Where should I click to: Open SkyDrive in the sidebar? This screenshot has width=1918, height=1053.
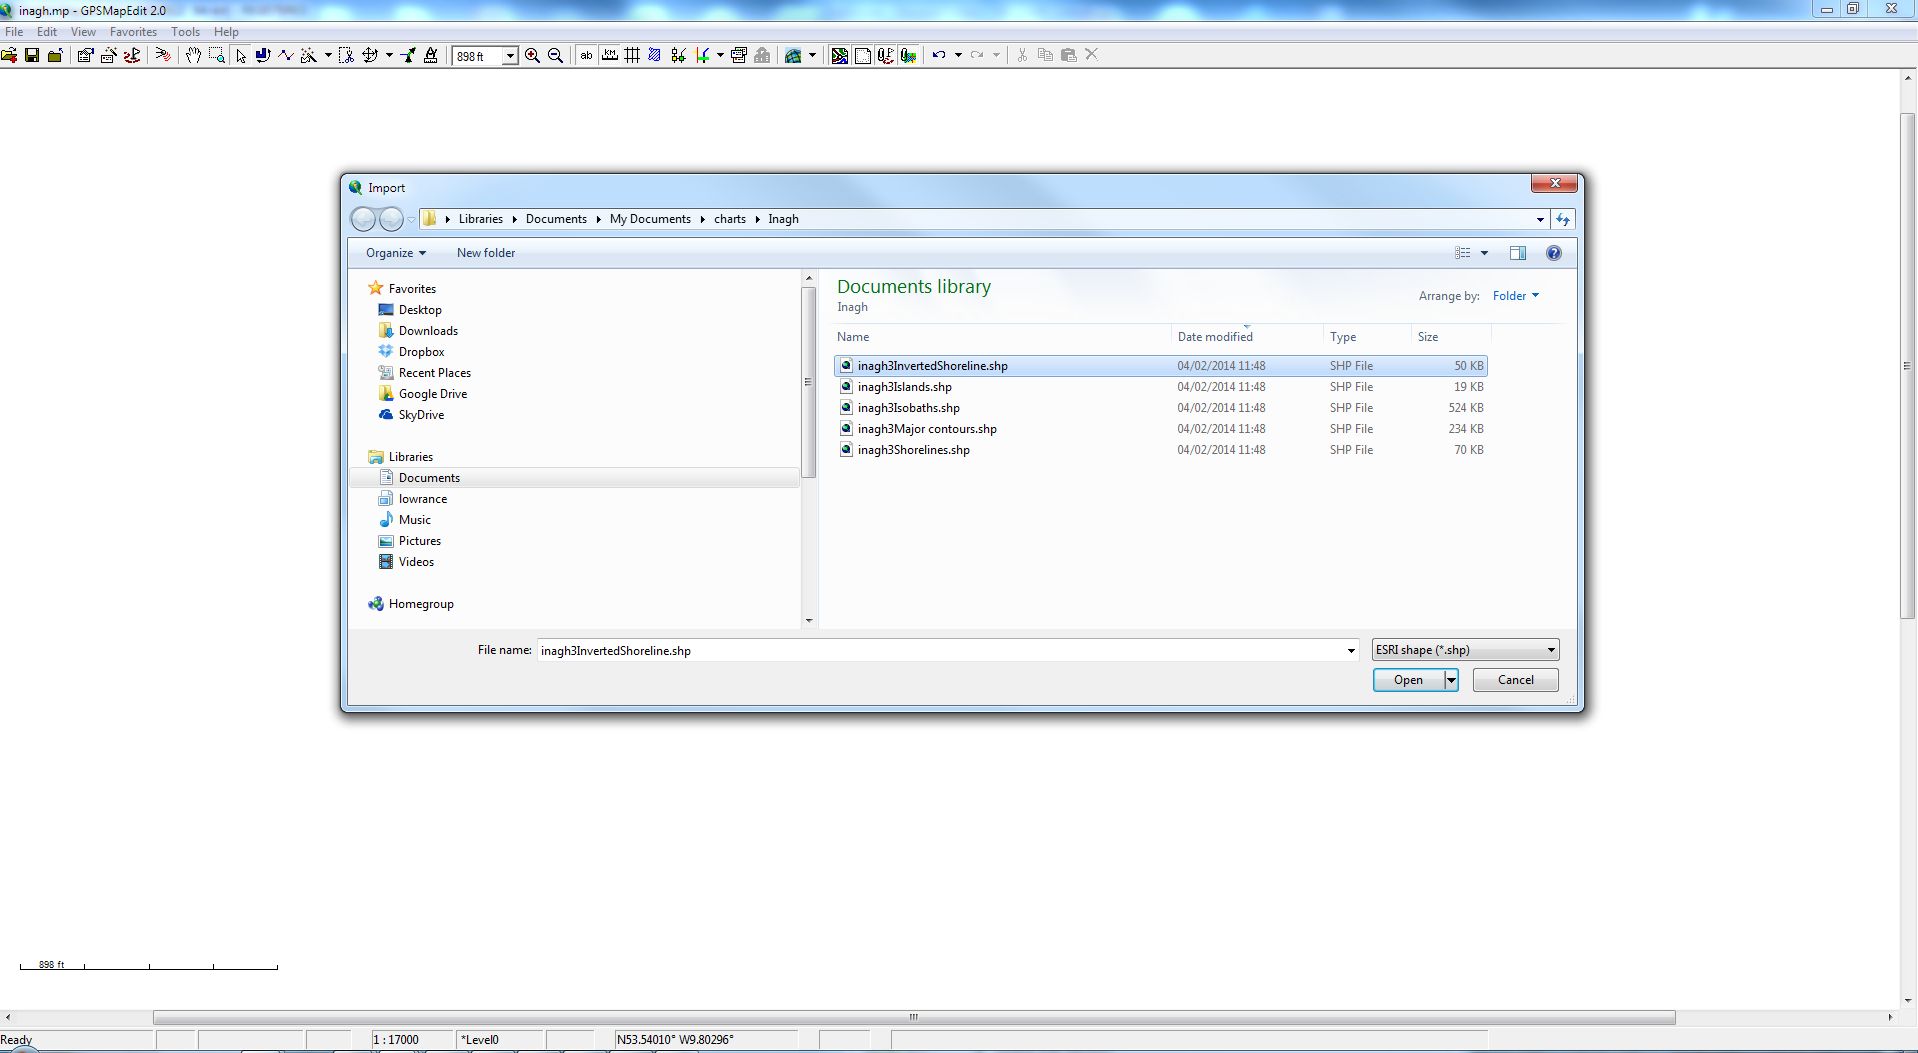(421, 415)
